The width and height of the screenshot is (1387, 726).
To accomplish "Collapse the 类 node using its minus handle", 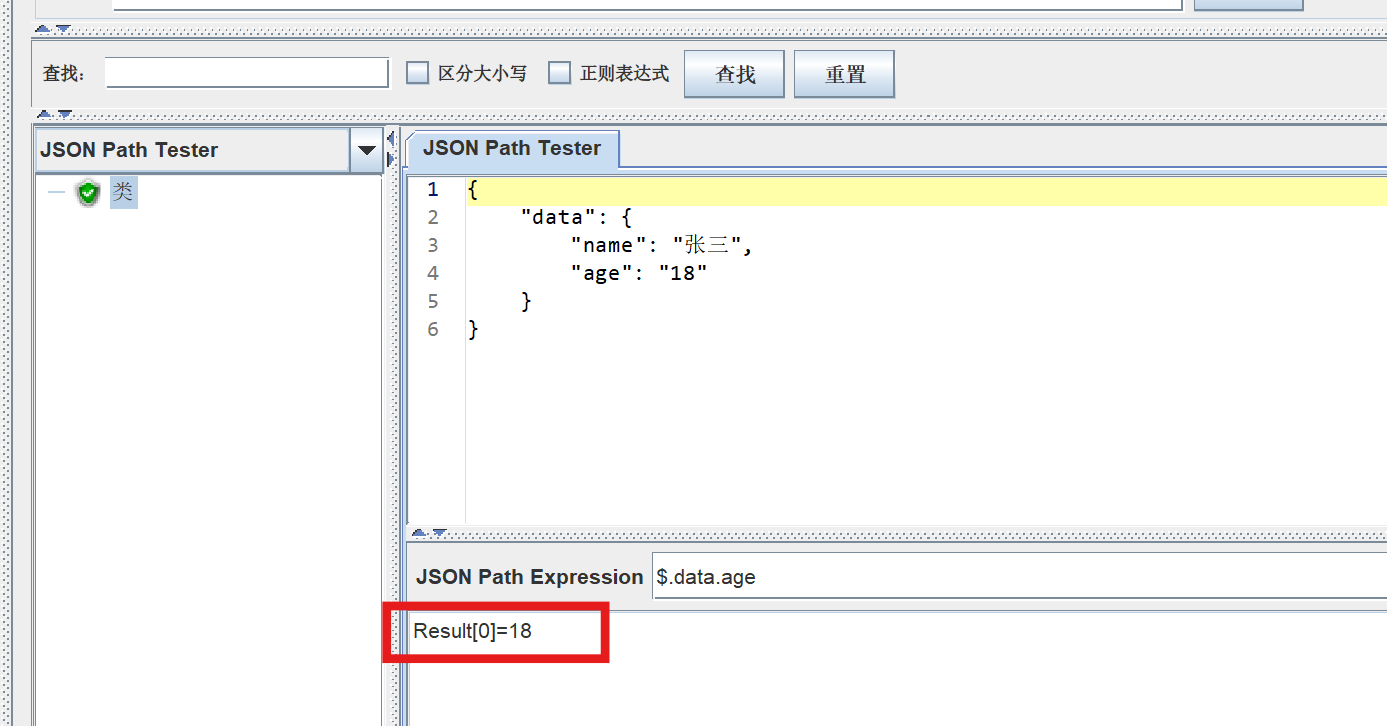I will pos(56,192).
